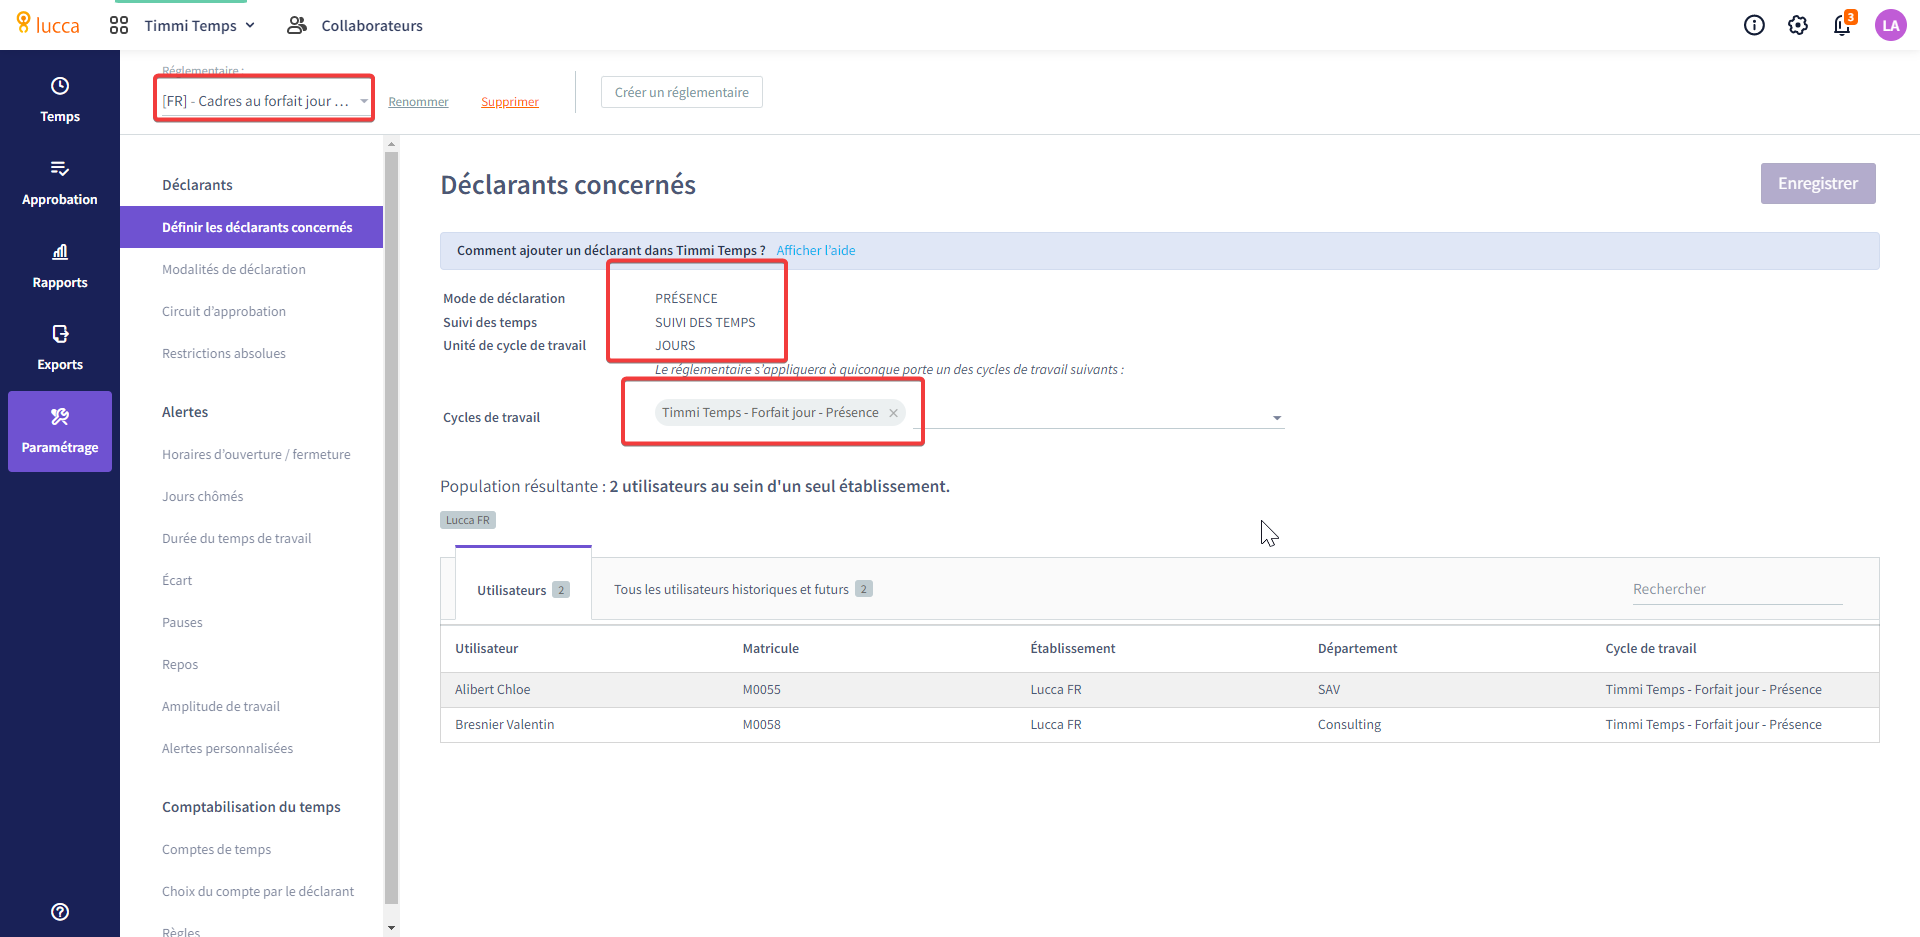Open Rapports in sidebar
1920x937 pixels.
click(x=60, y=266)
